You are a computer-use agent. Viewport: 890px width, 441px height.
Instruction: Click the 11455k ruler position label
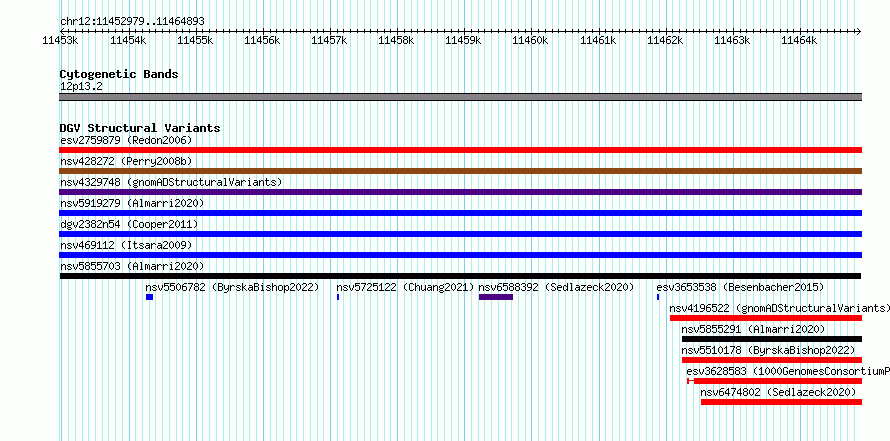point(195,40)
